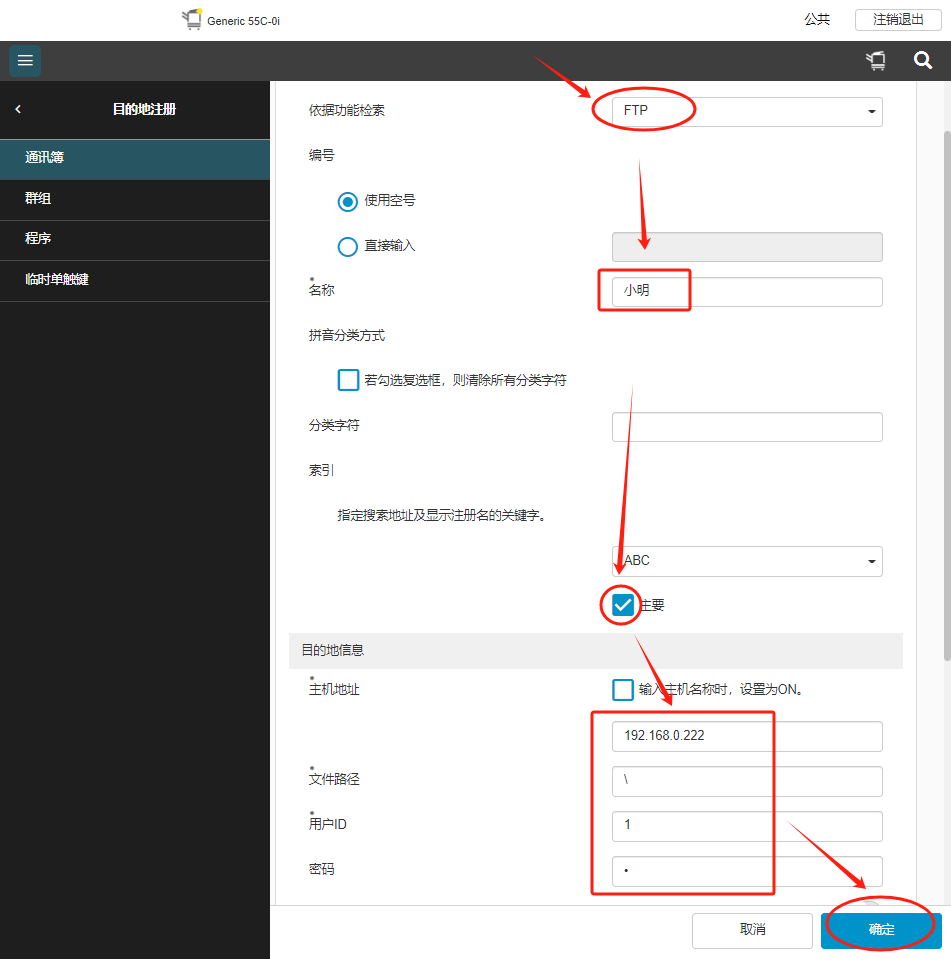Check the hostname input ON checkbox
This screenshot has width=951, height=959.
pos(623,689)
